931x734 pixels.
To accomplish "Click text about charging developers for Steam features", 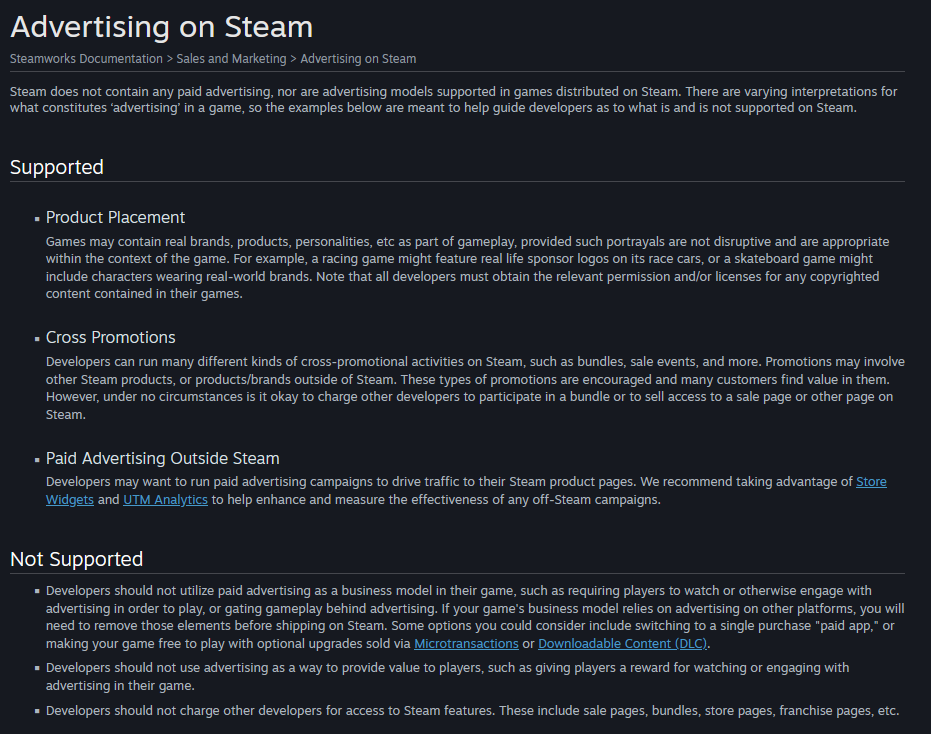I will 472,710.
